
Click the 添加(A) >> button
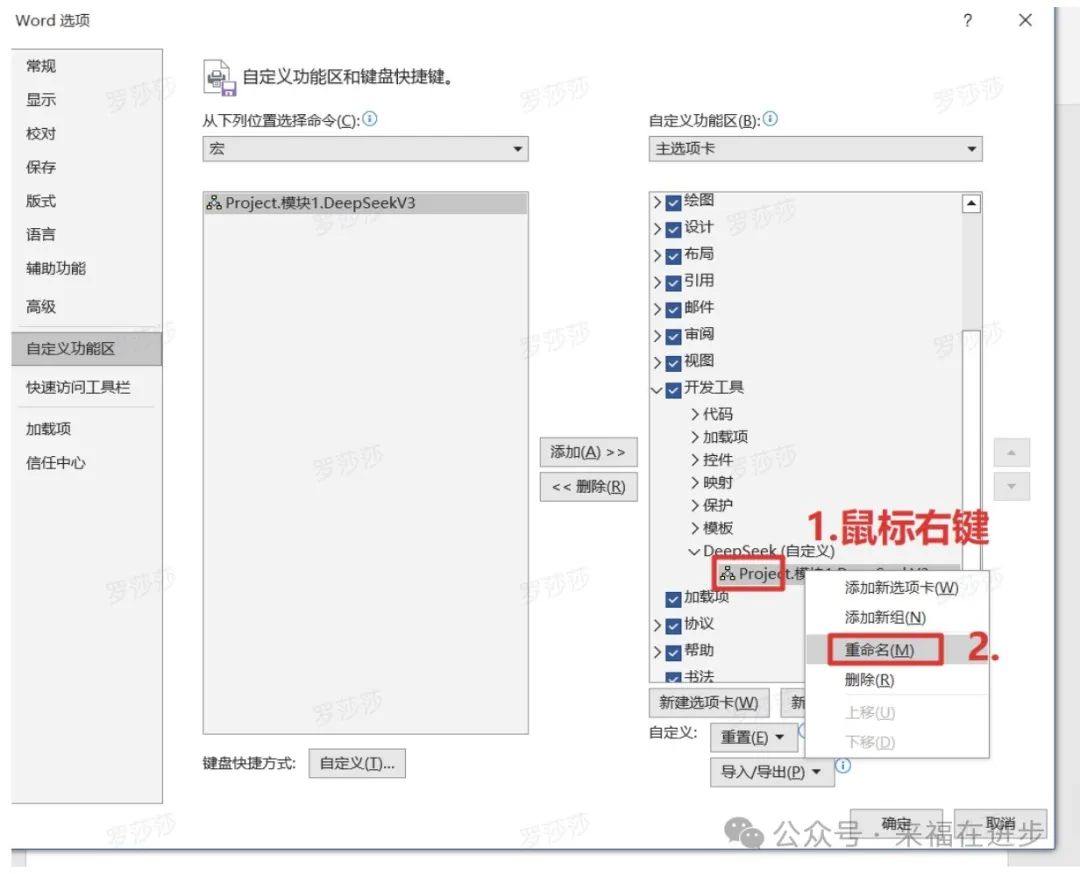click(588, 453)
